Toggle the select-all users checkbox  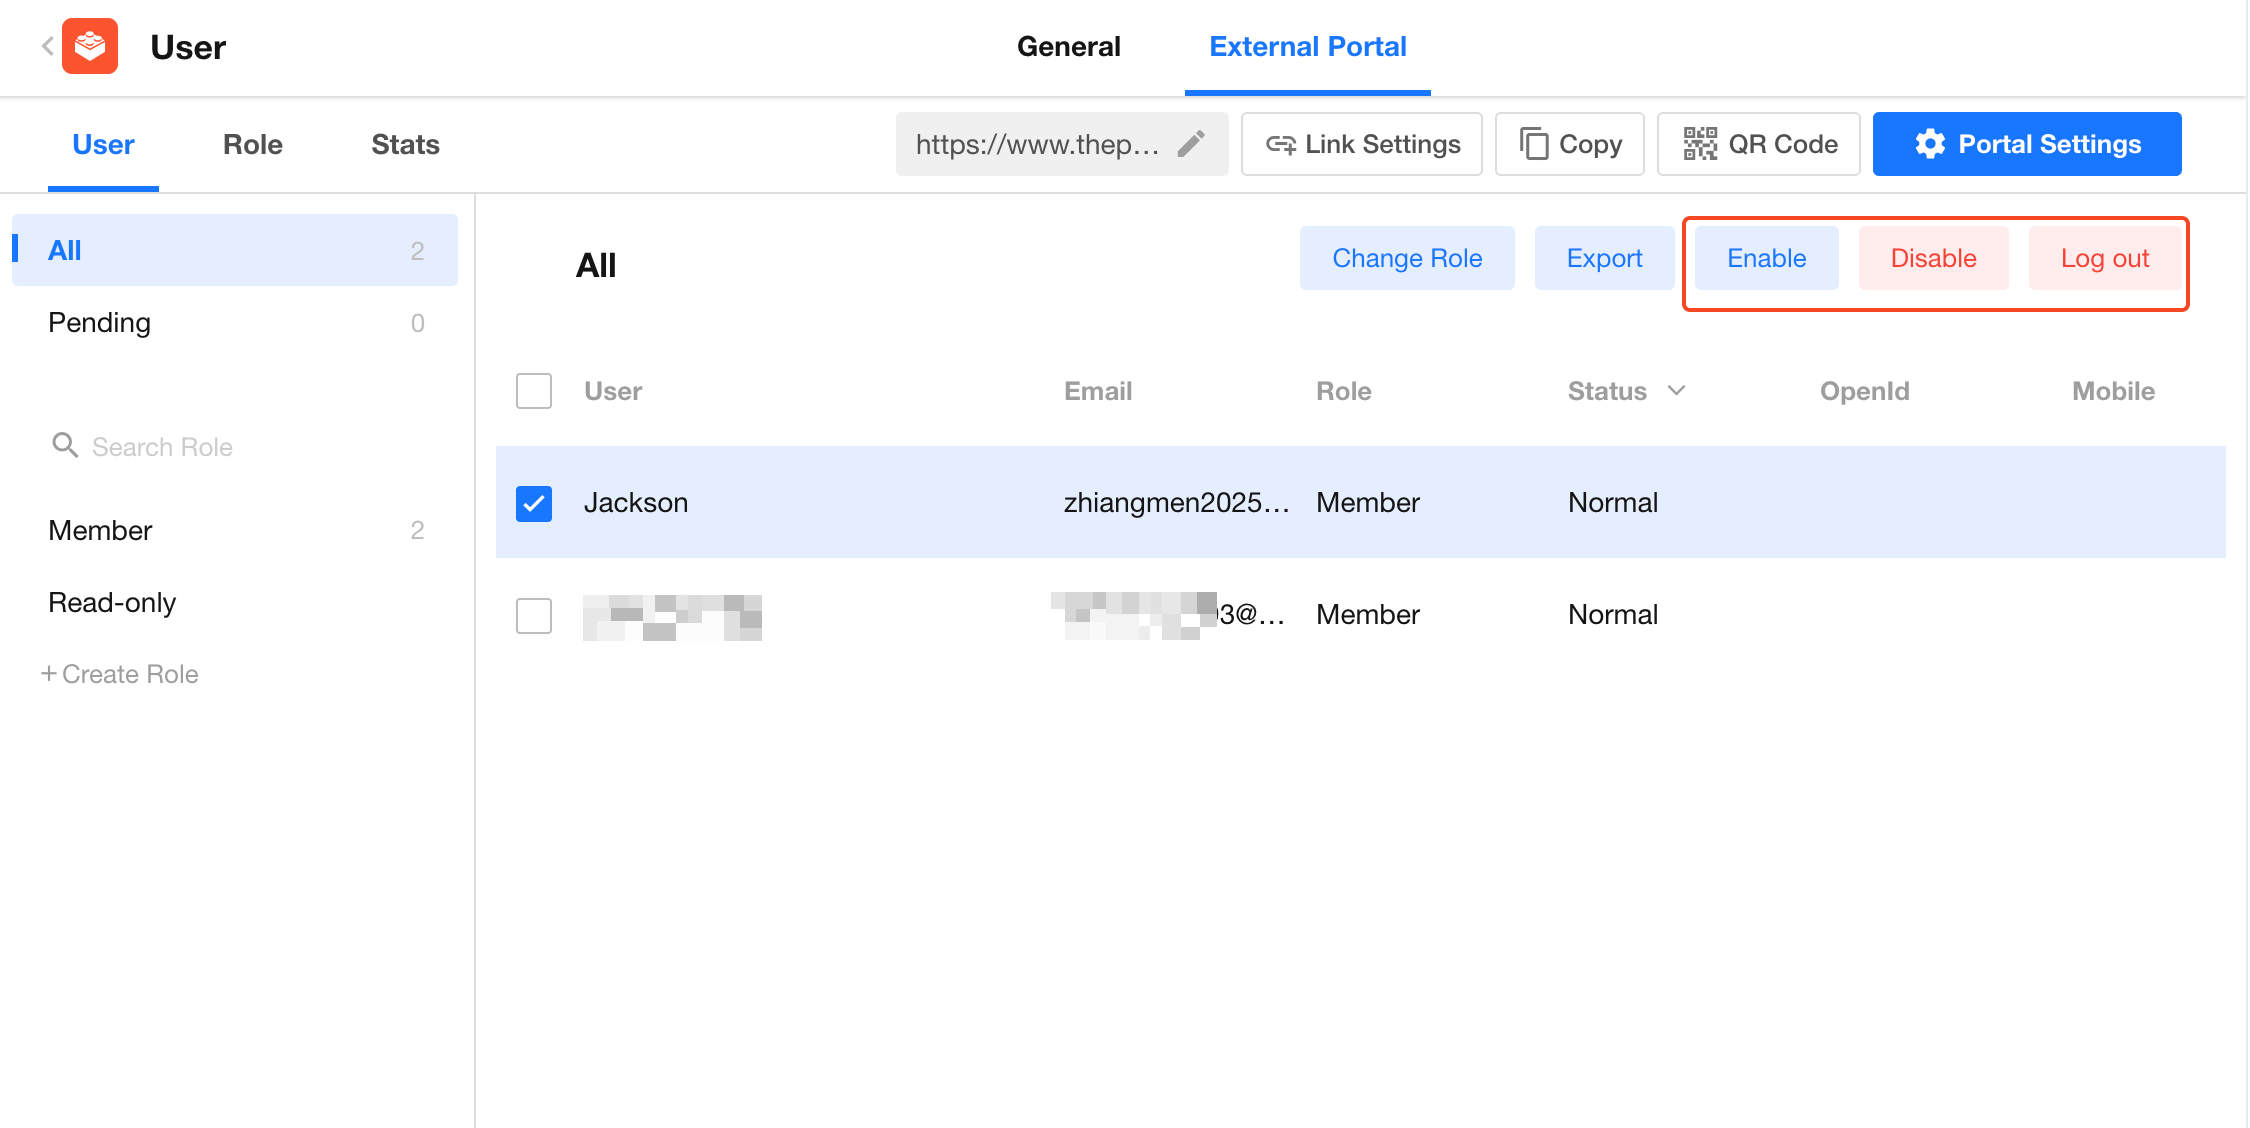534,391
